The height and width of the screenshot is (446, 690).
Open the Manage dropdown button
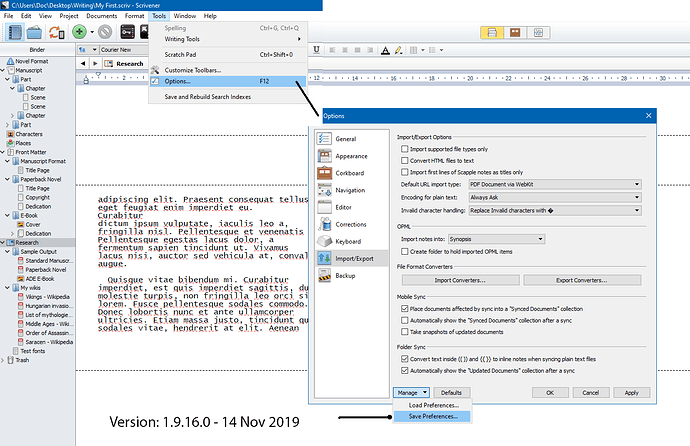click(411, 393)
